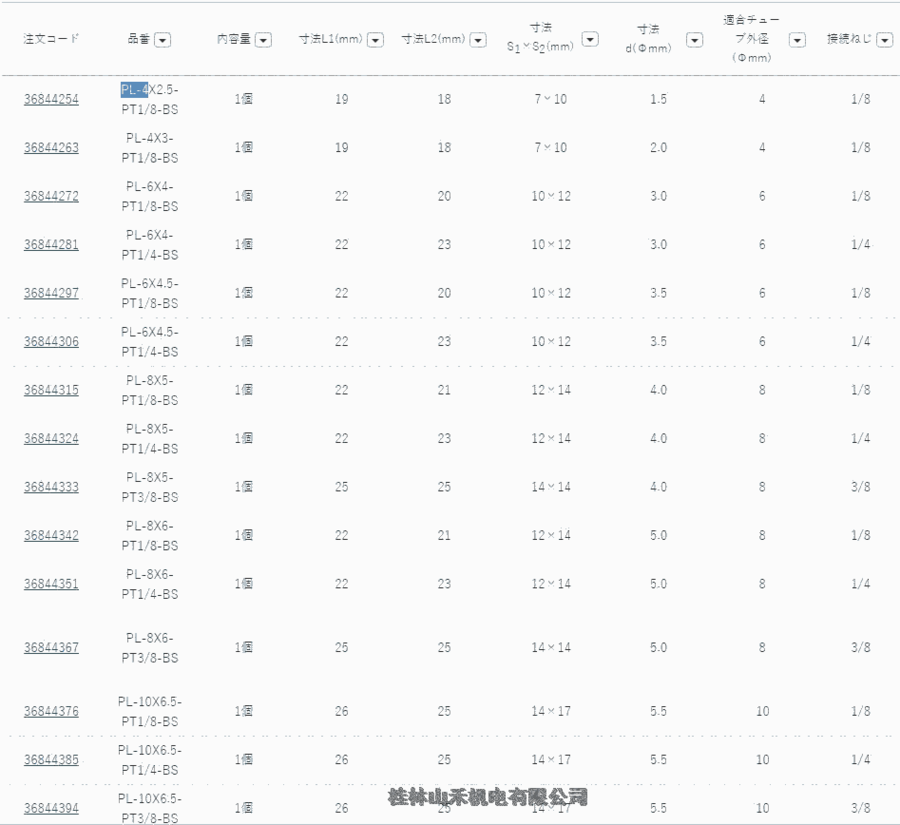Image resolution: width=900 pixels, height=825 pixels.
Task: Select order code 36844281
Action: tap(51, 245)
